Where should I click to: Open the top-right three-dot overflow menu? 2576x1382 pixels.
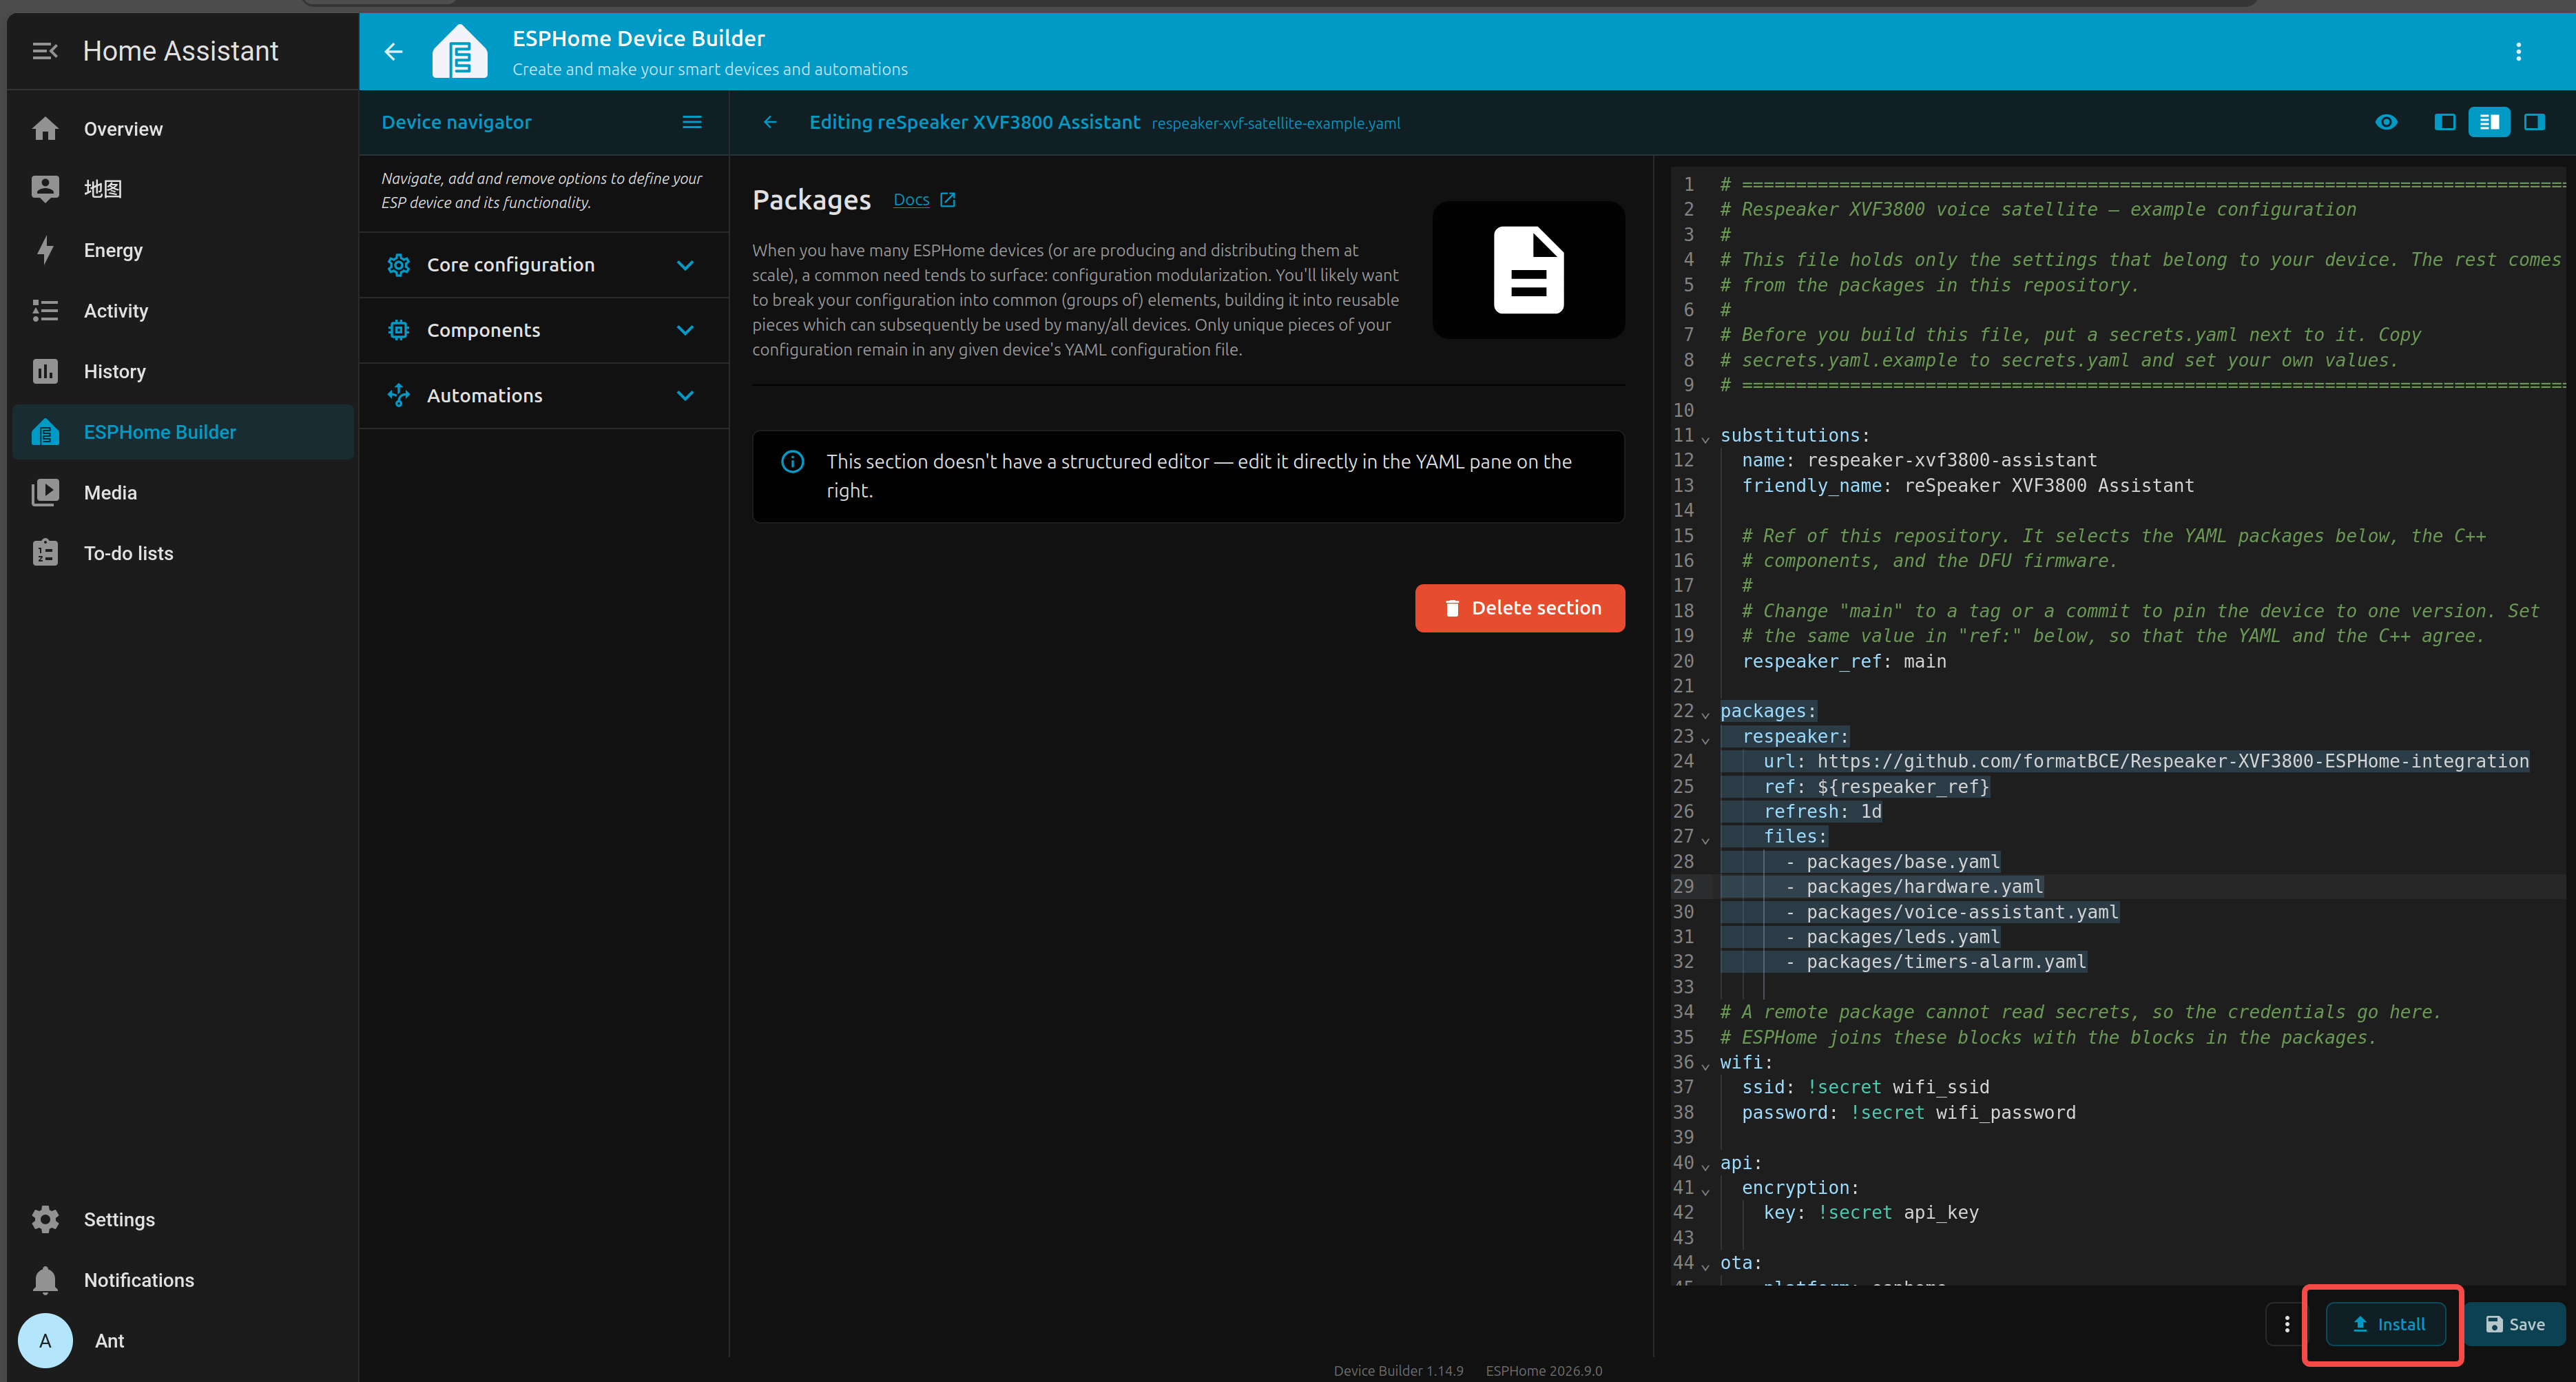[2518, 51]
